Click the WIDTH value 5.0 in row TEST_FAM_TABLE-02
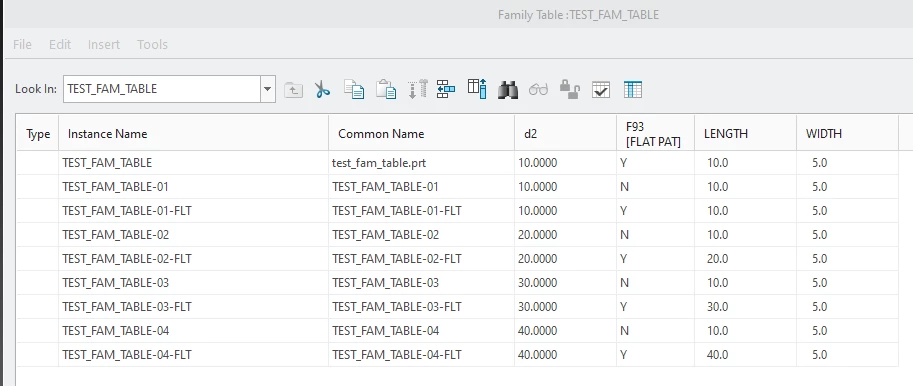Image resolution: width=913 pixels, height=386 pixels. point(847,235)
